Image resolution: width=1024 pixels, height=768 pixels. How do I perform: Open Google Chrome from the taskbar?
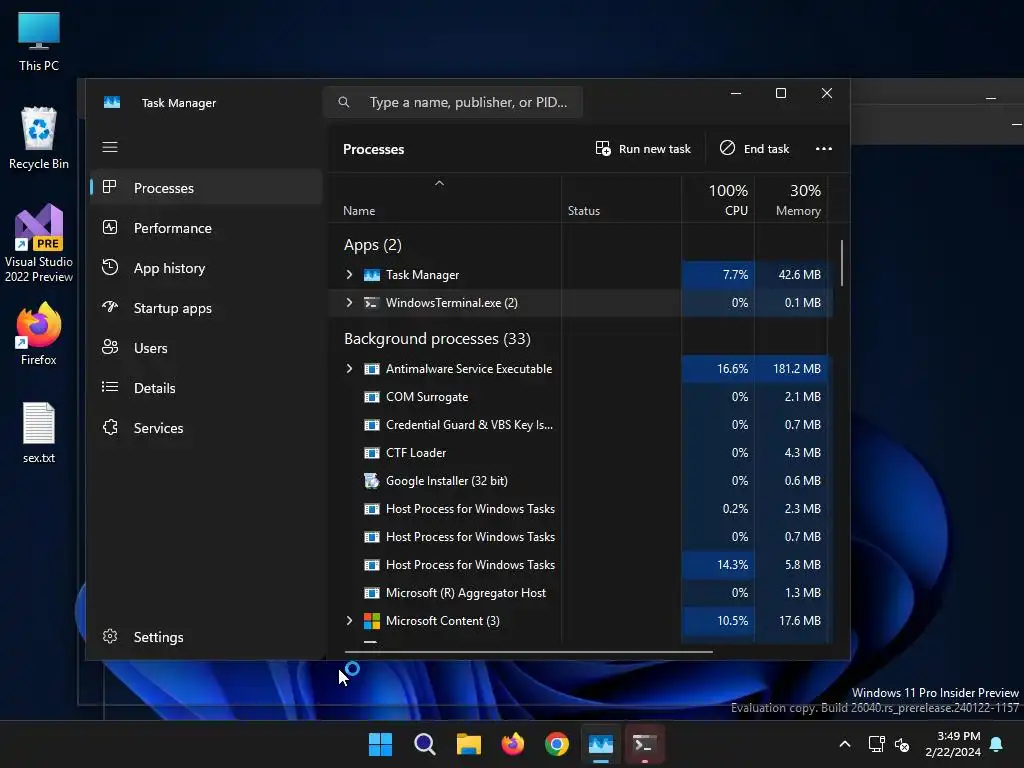(x=556, y=744)
